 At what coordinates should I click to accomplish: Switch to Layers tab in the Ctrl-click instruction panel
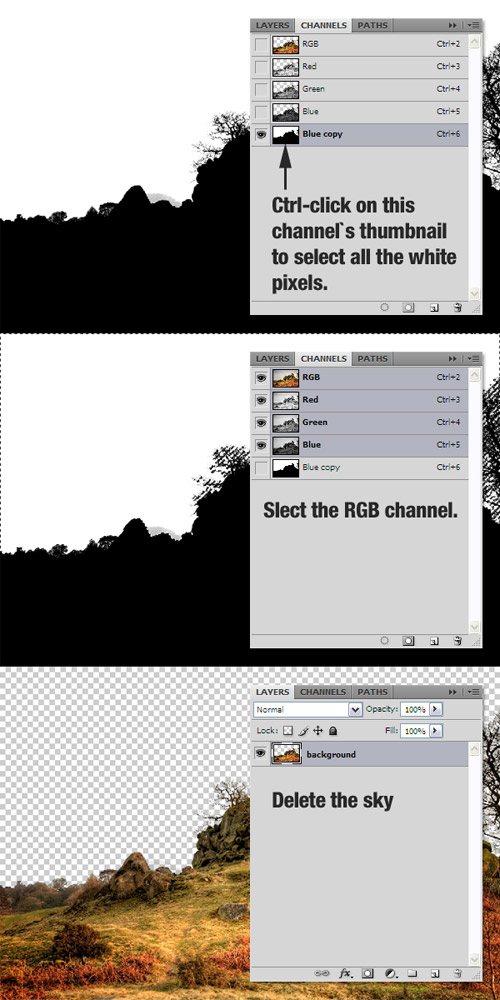(272, 26)
